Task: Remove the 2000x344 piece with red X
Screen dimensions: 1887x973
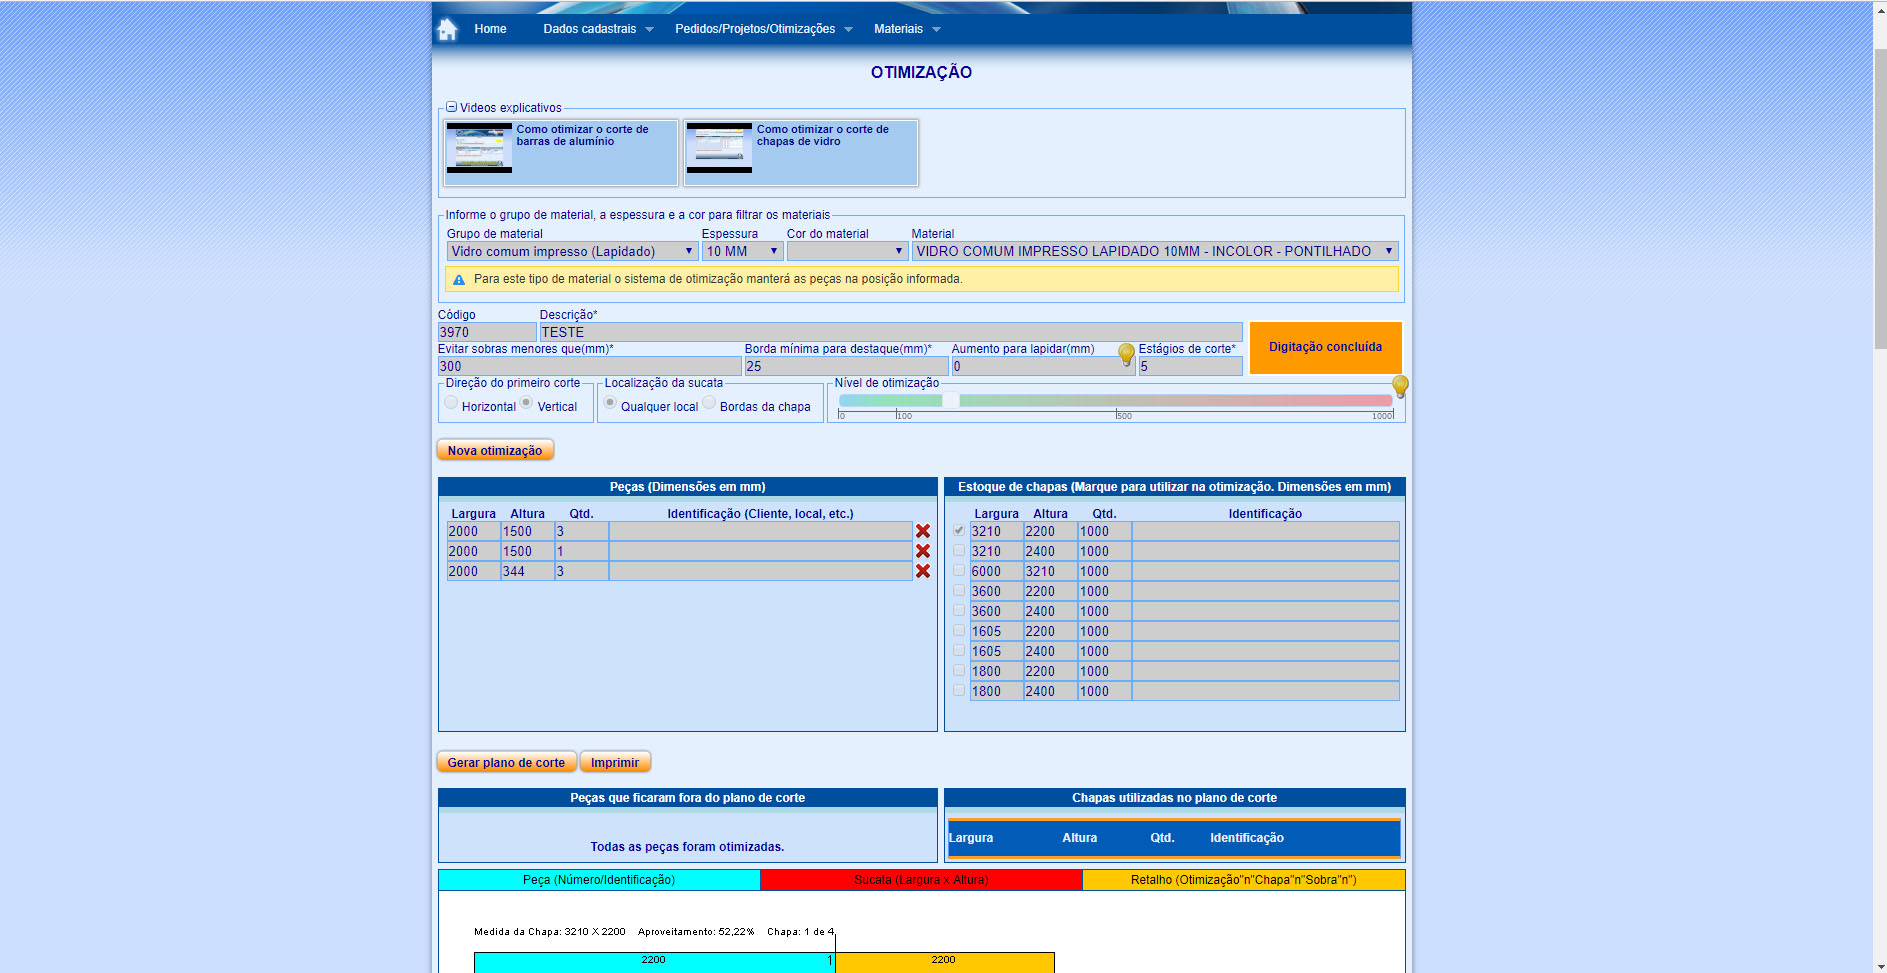Action: pyautogui.click(x=923, y=571)
